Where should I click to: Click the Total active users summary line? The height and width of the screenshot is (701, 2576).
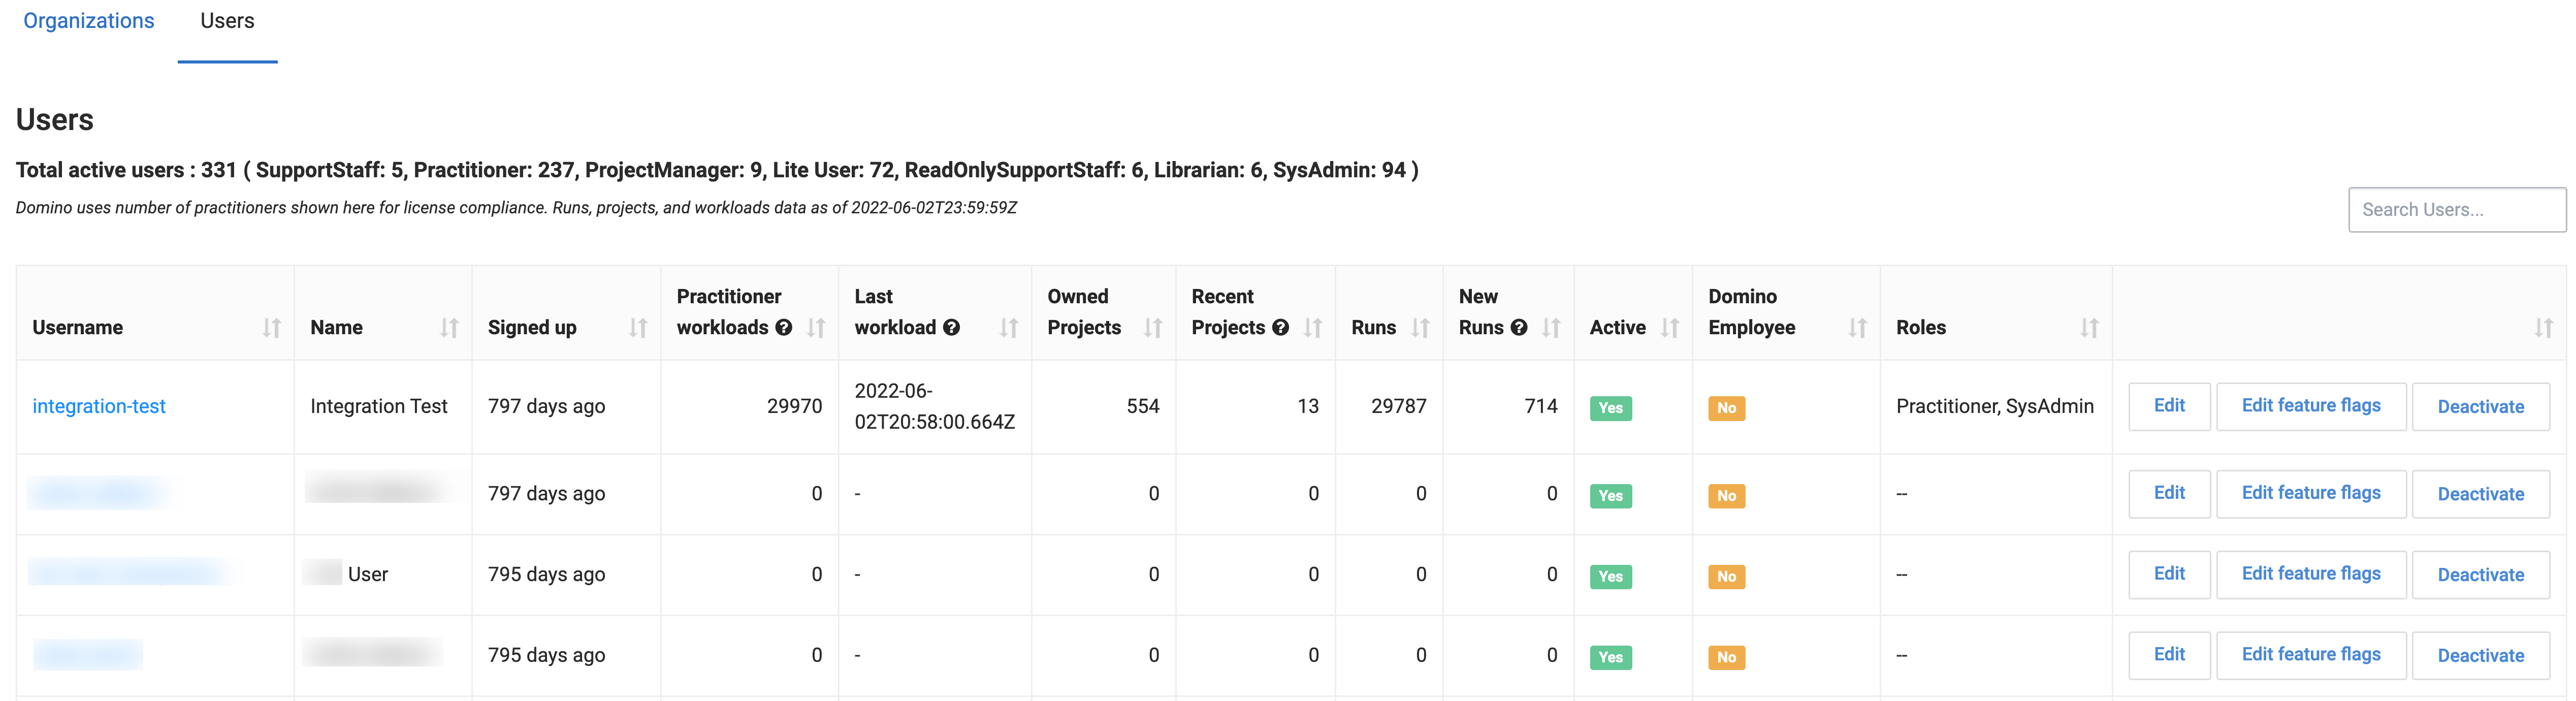coord(717,171)
